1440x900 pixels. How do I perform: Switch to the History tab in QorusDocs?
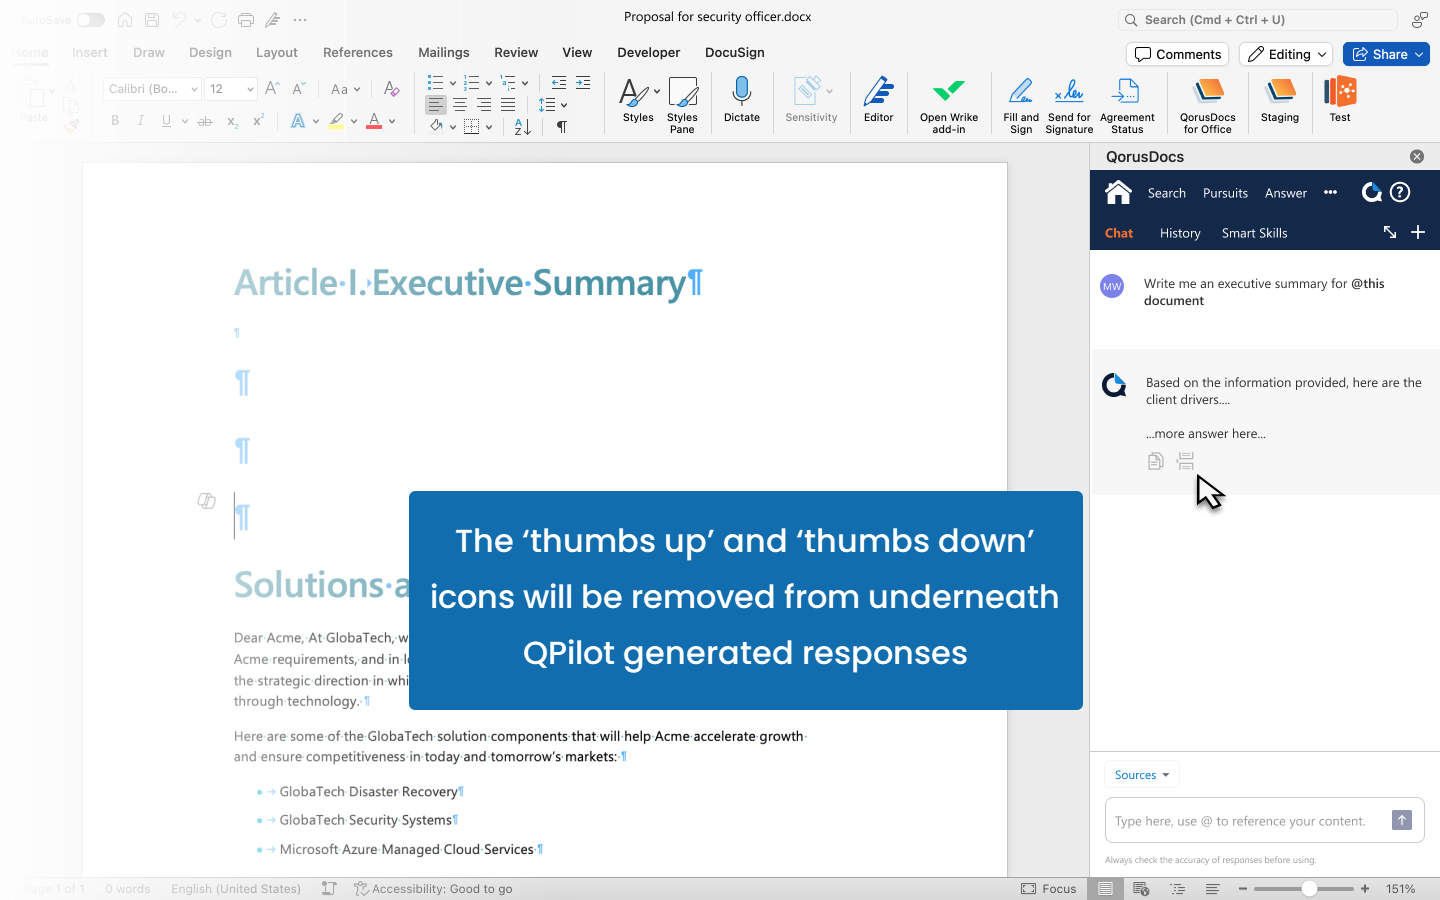(x=1180, y=233)
